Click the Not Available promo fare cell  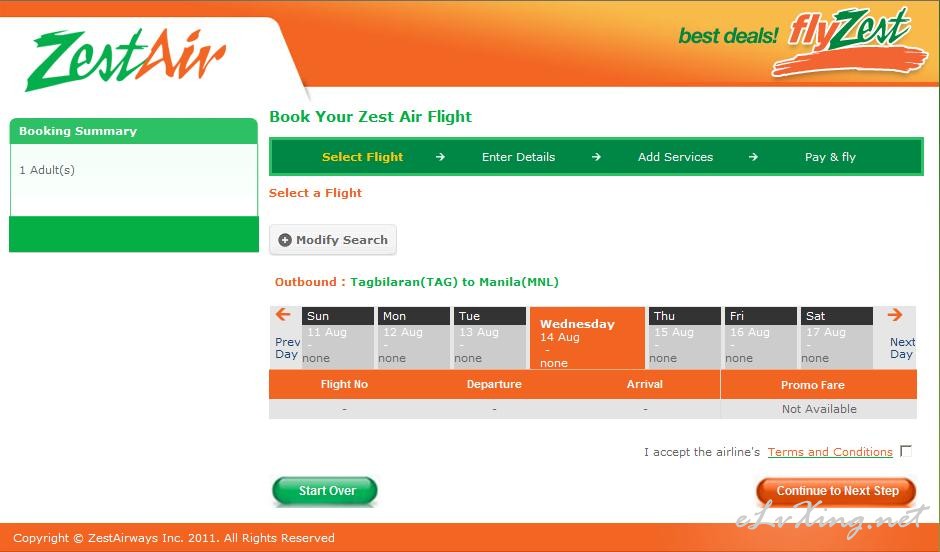coord(819,409)
